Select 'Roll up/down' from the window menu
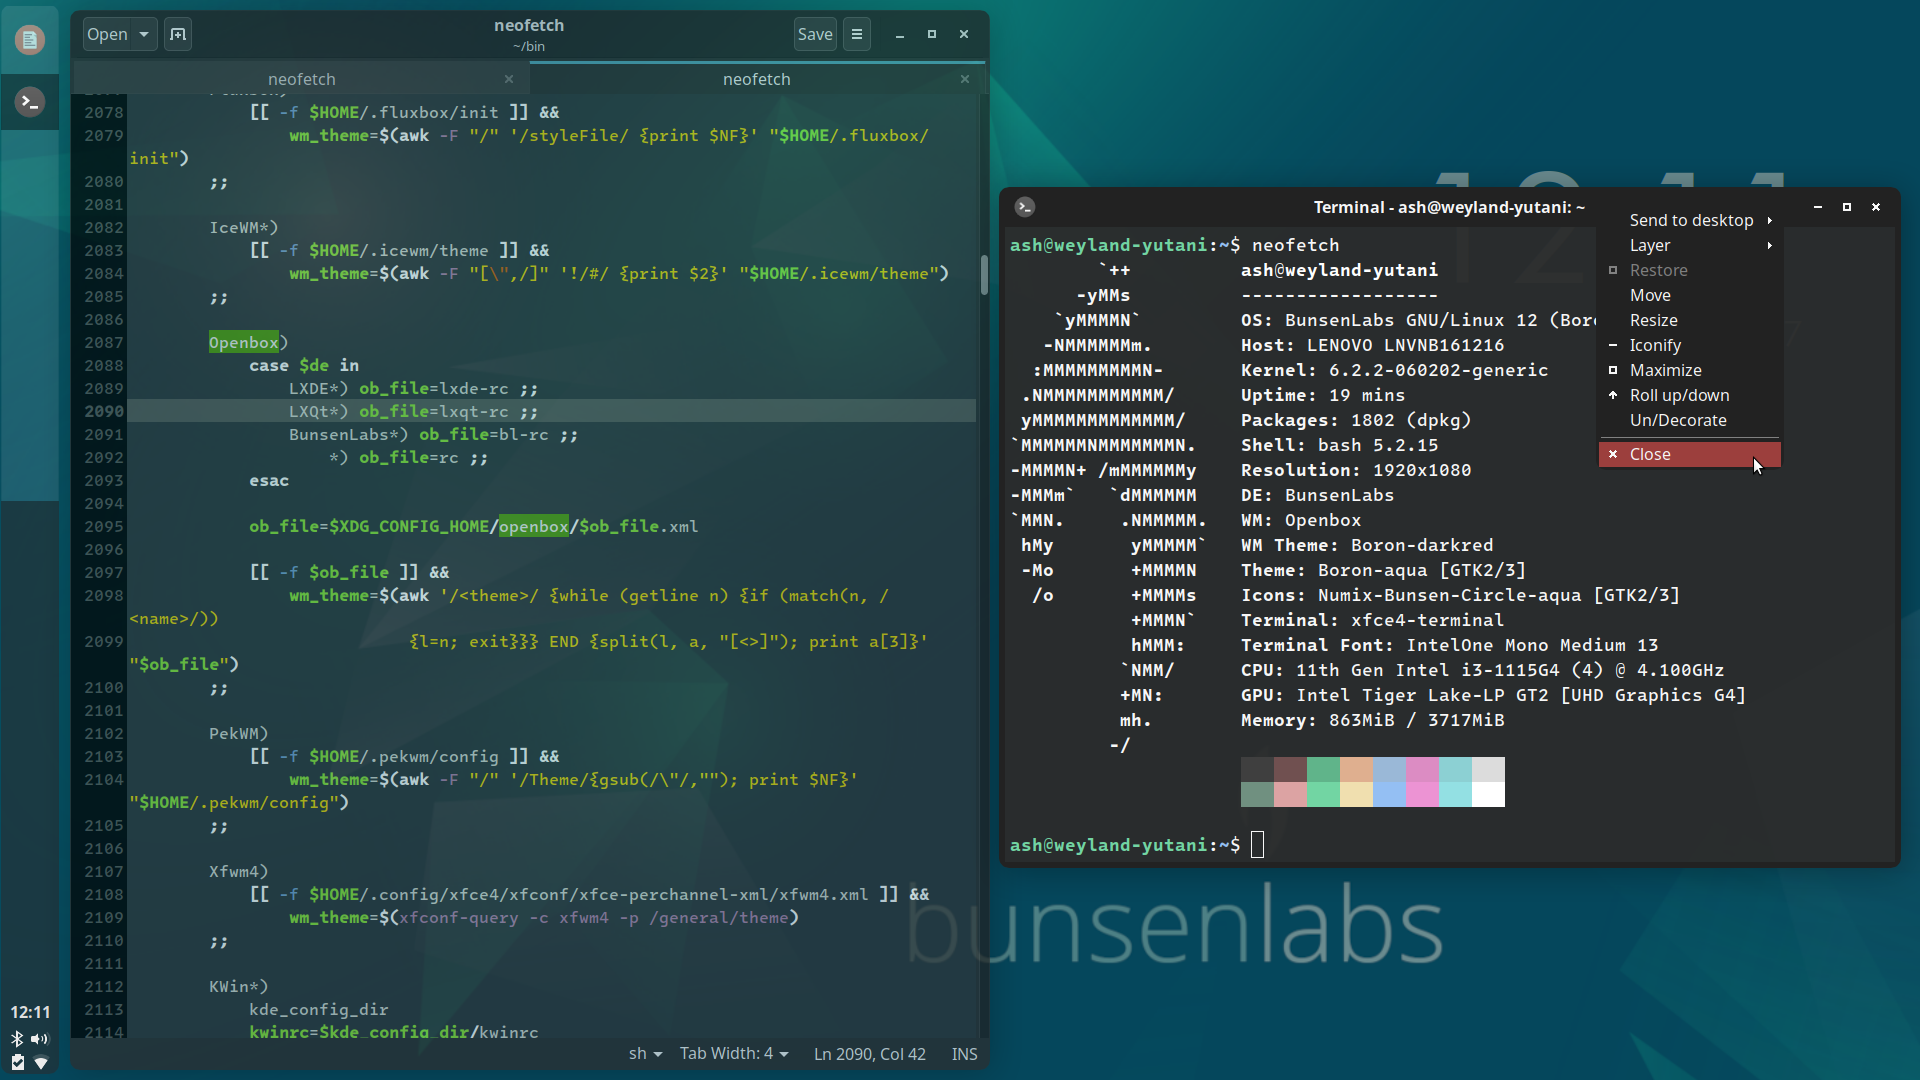1920x1080 pixels. [x=1678, y=395]
